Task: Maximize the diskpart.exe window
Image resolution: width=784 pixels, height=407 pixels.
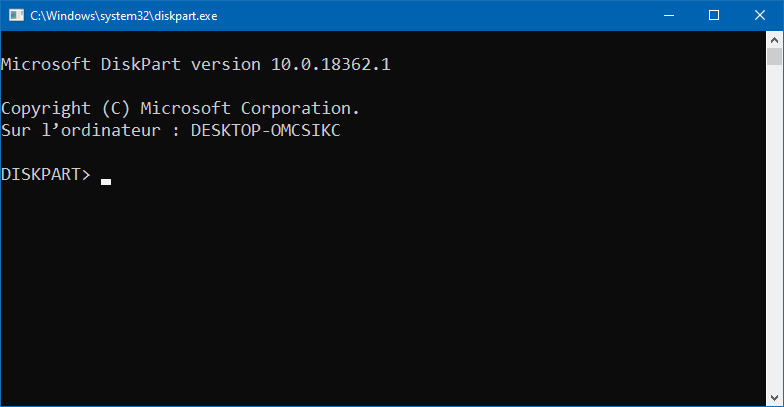Action: point(714,16)
